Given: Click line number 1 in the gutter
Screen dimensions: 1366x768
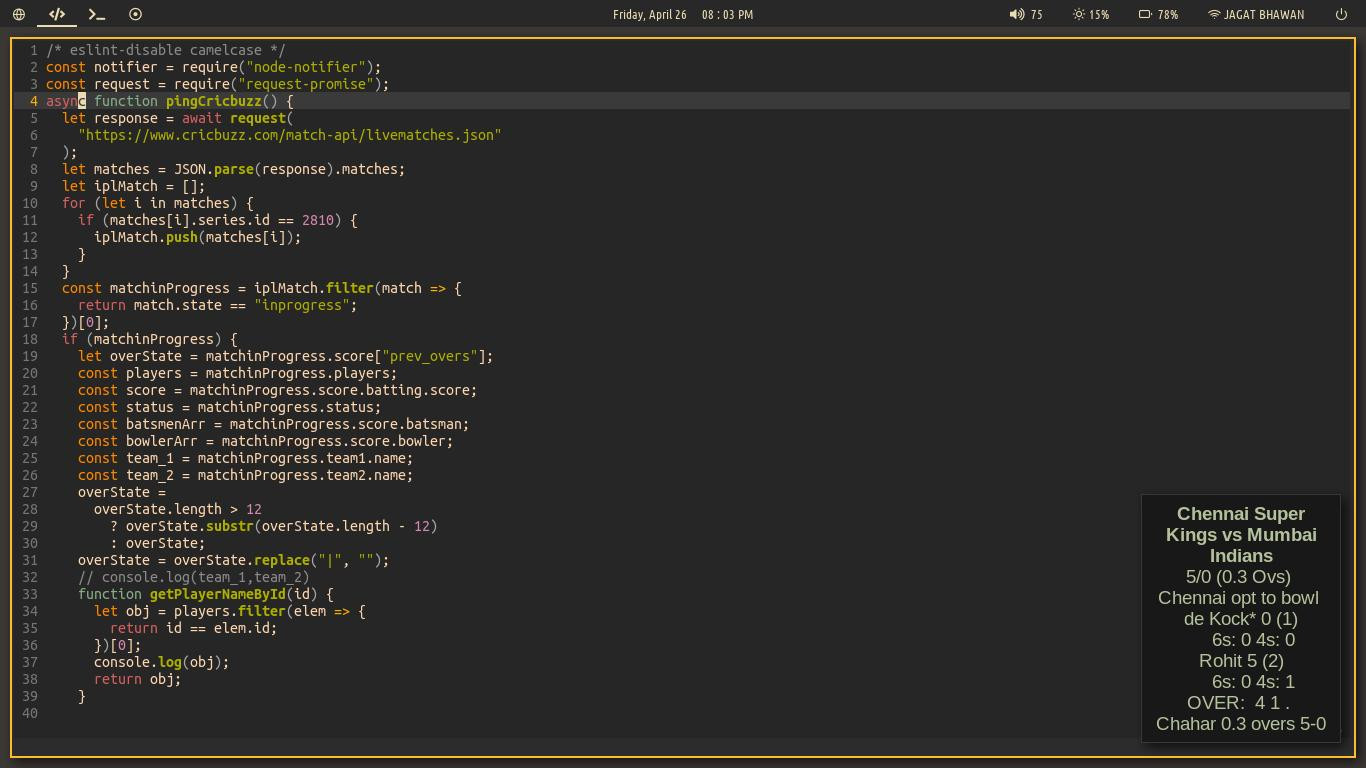Looking at the screenshot, I should tap(34, 50).
